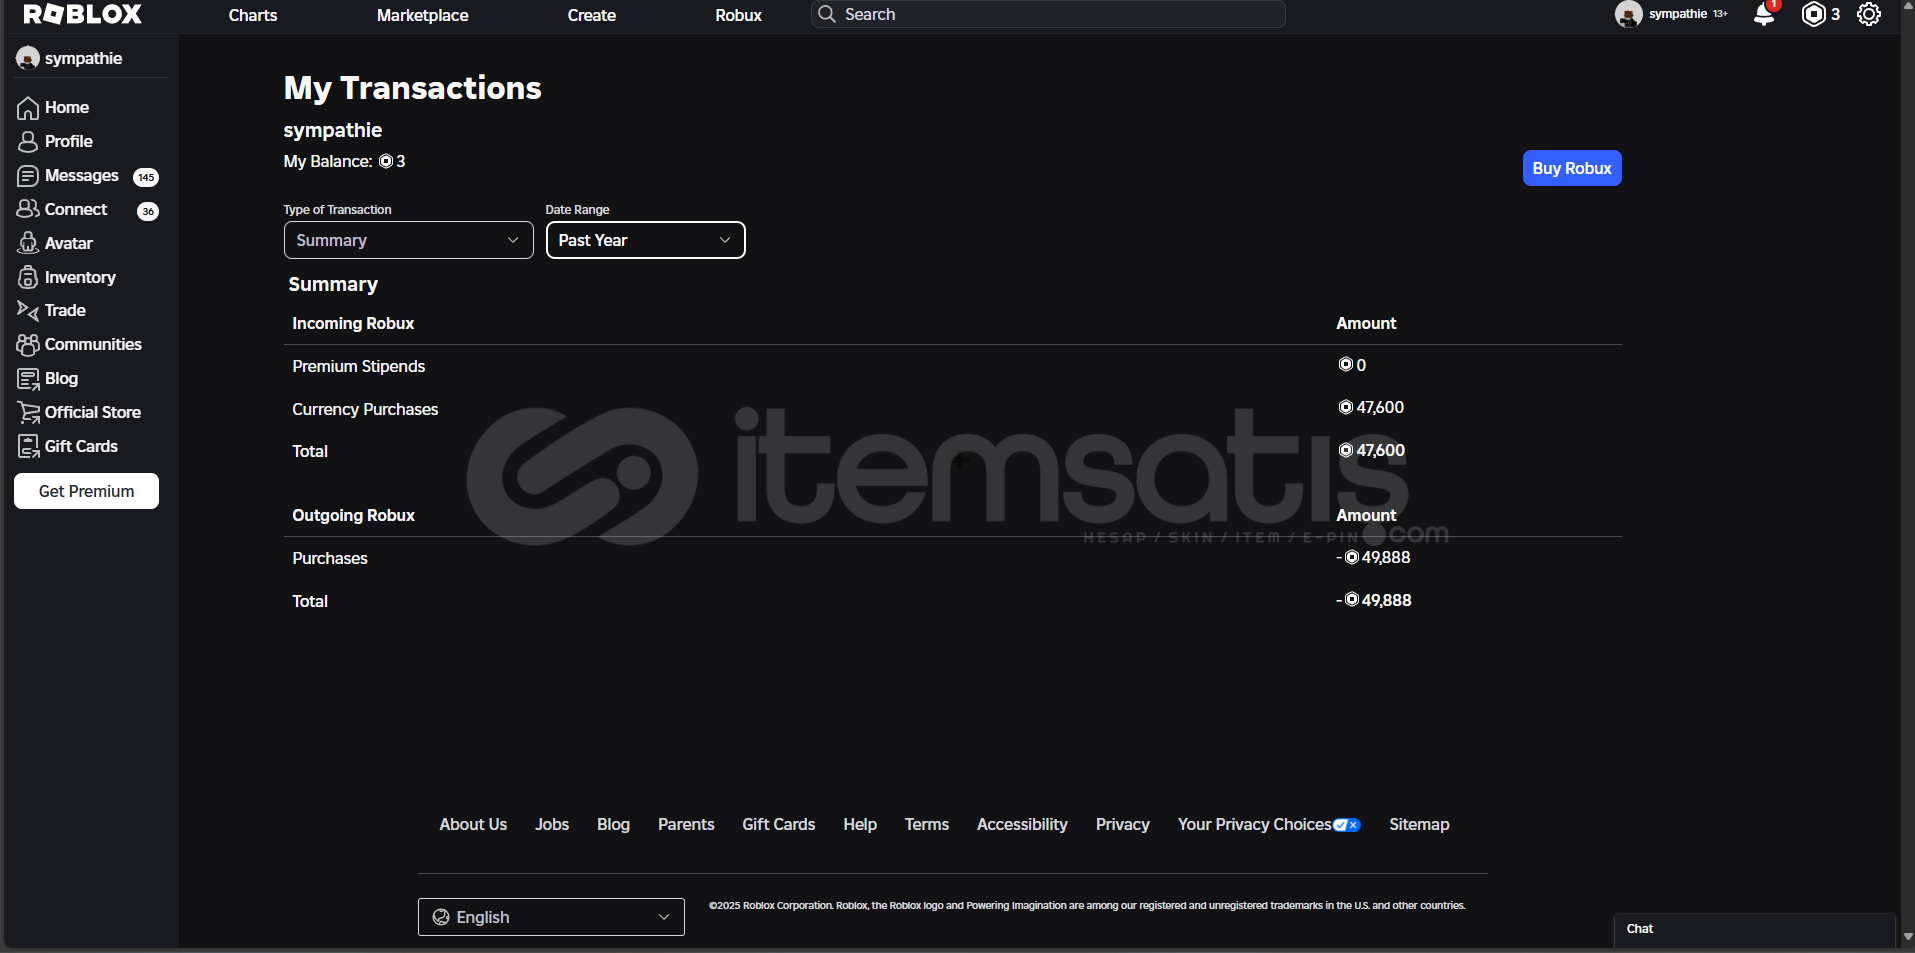Open the Terms footer link
The height and width of the screenshot is (953, 1915).
click(x=927, y=824)
